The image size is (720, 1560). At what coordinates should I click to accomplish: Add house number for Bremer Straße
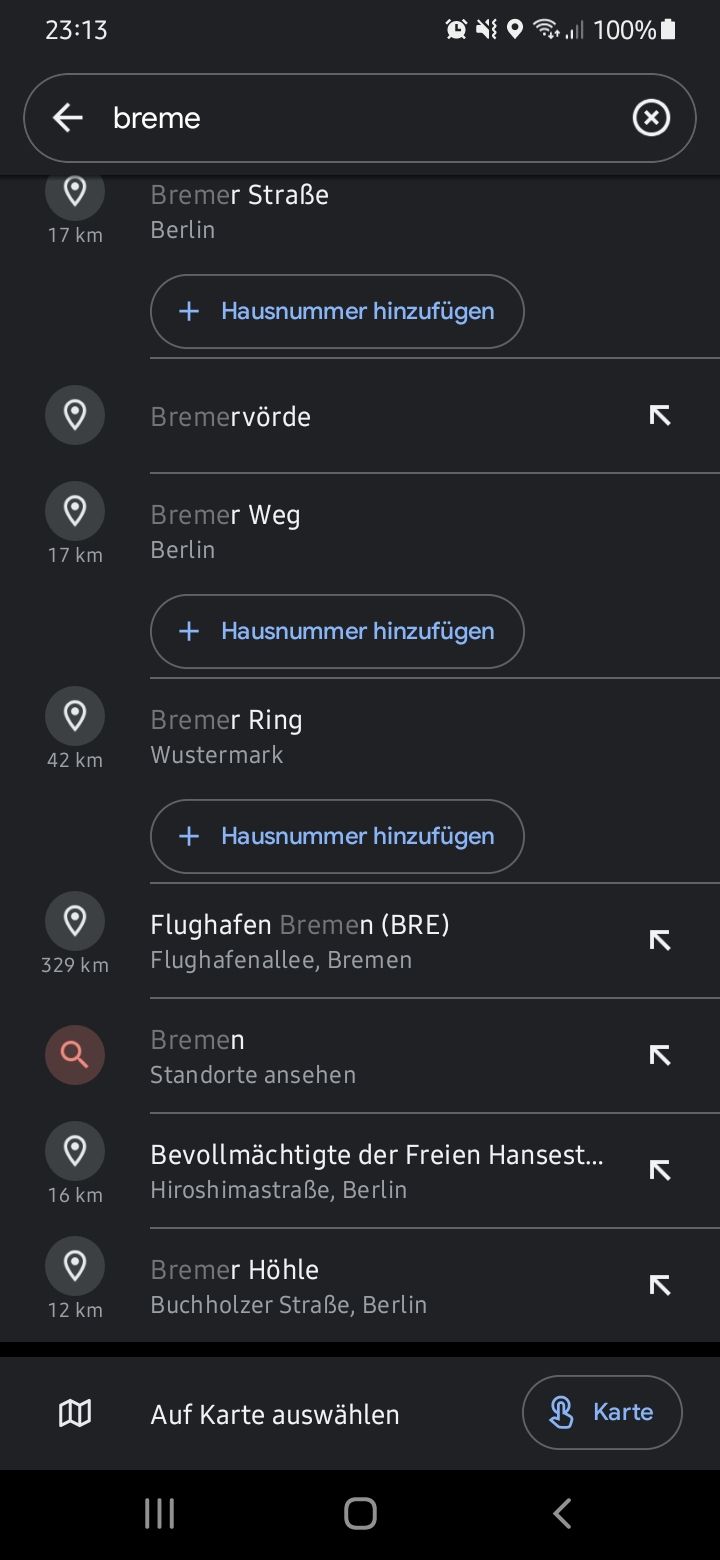tap(337, 311)
